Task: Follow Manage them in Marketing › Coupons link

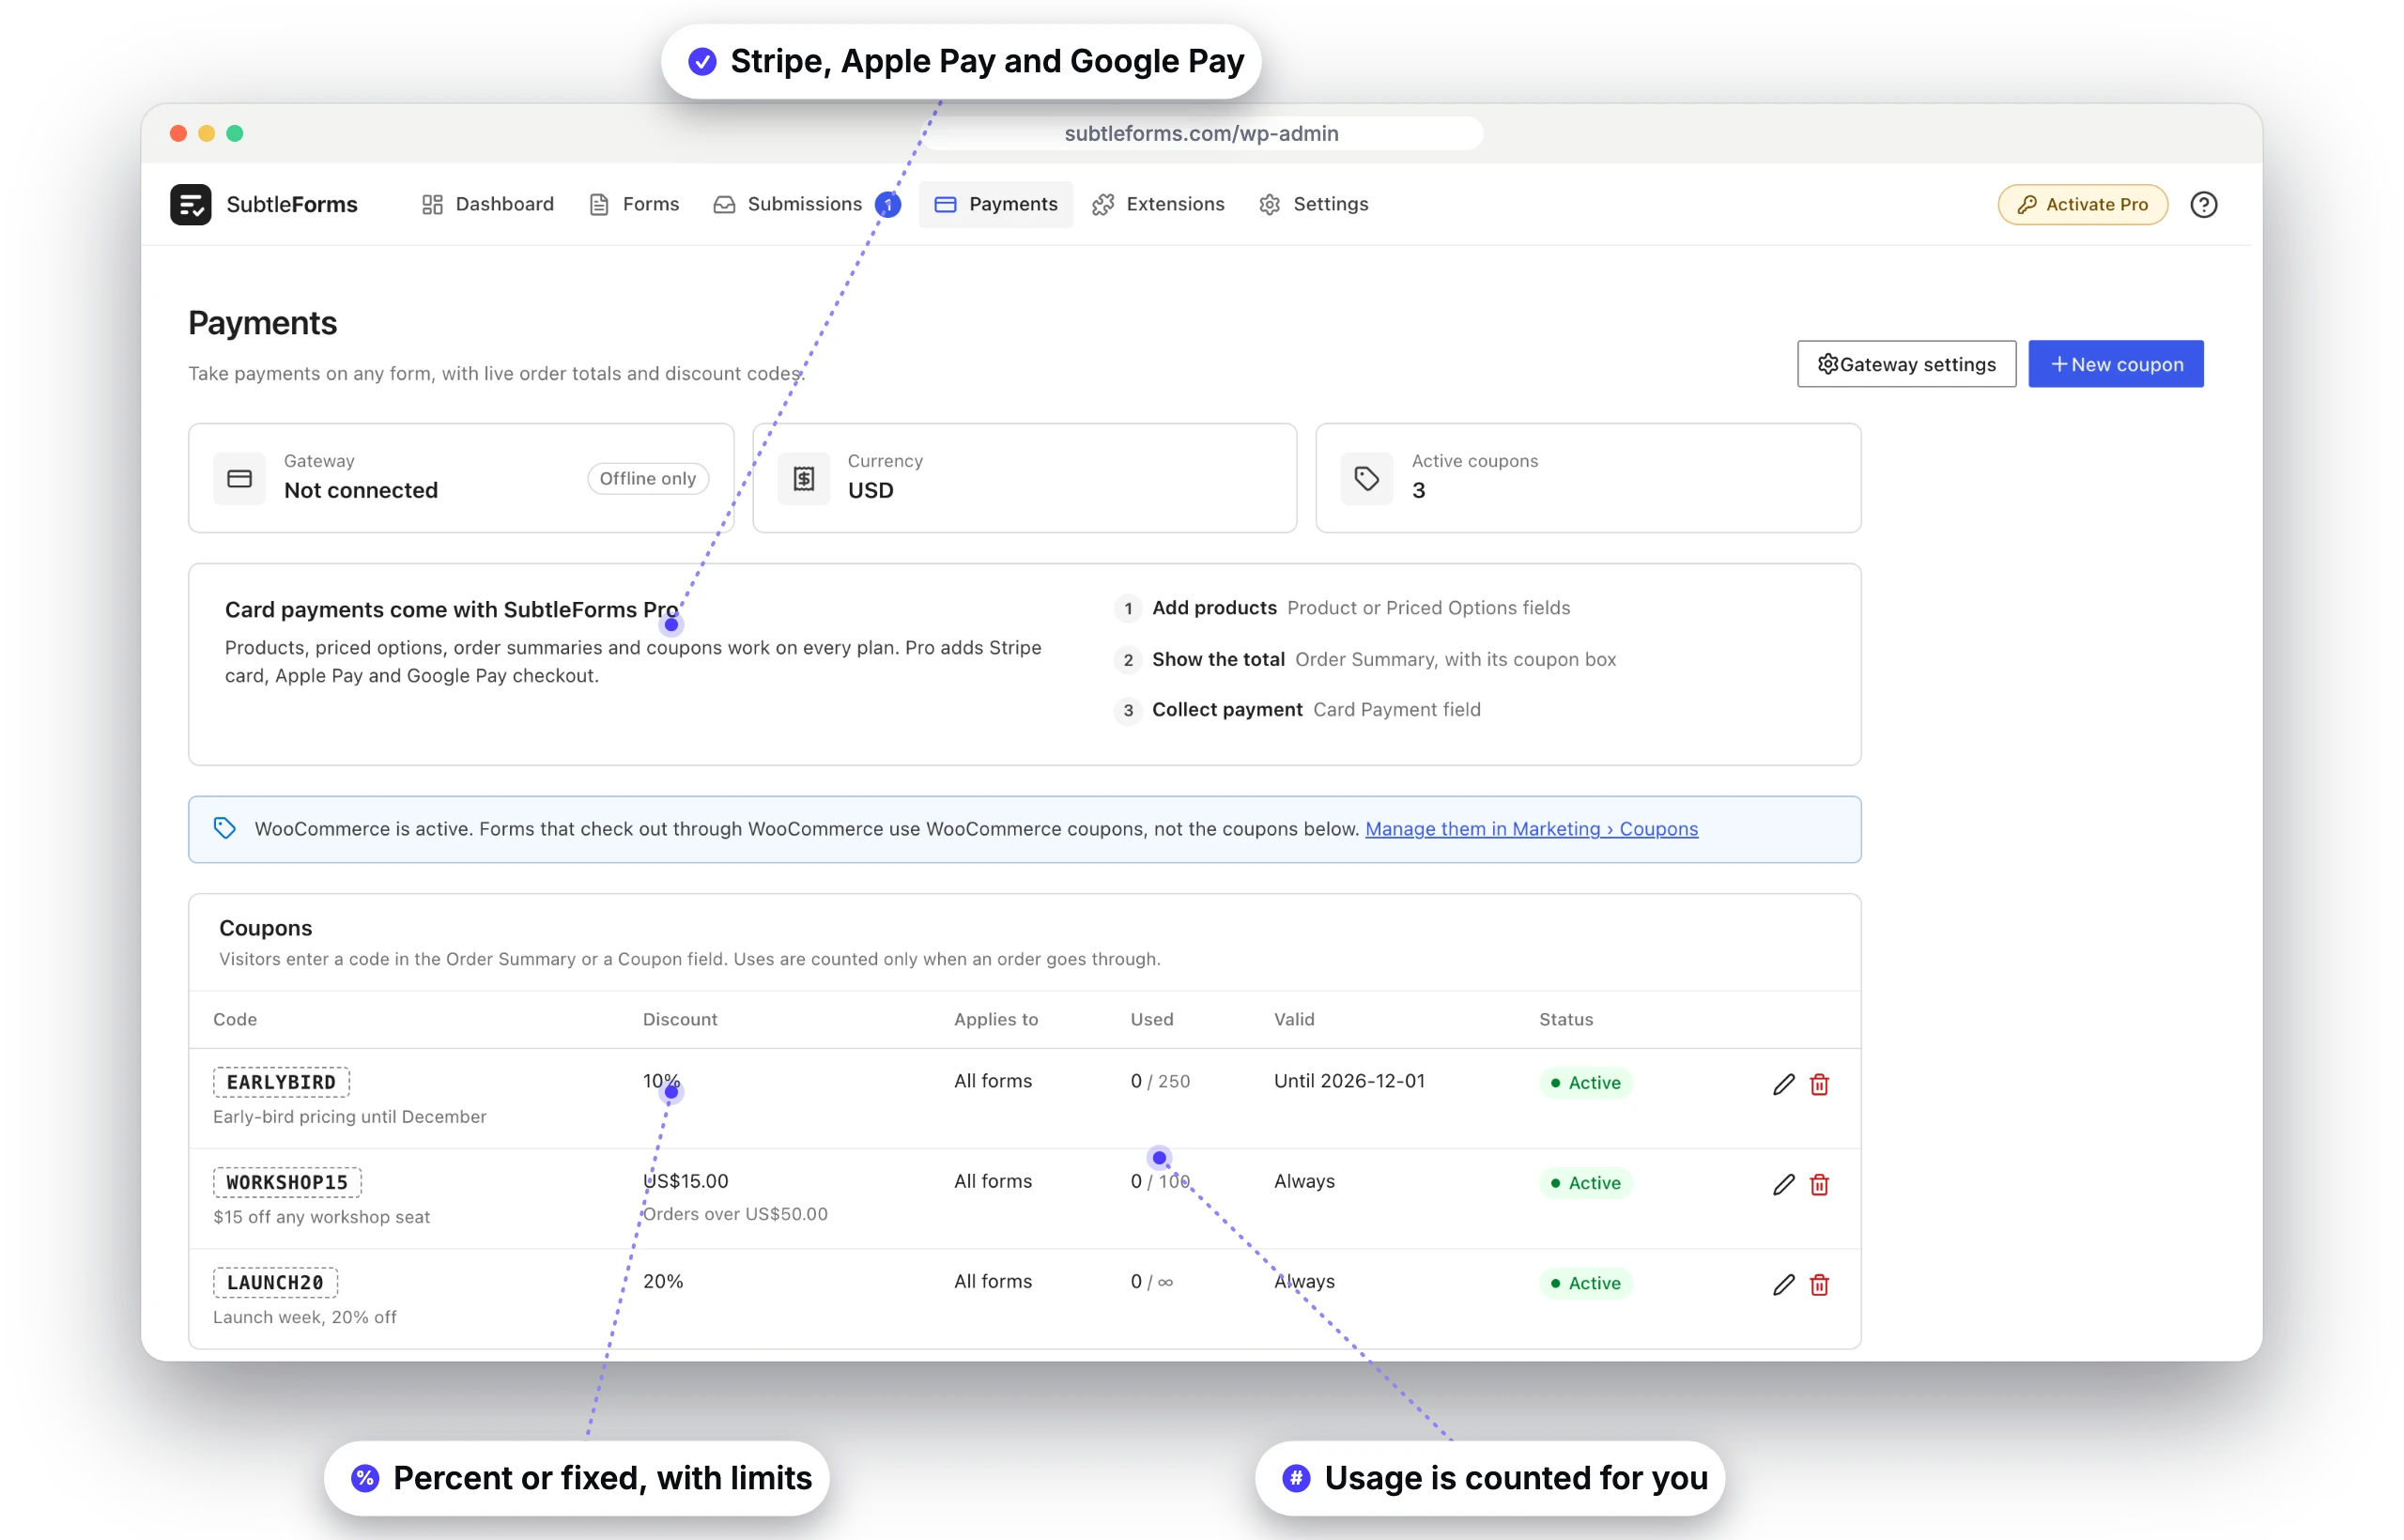Action: click(1531, 828)
